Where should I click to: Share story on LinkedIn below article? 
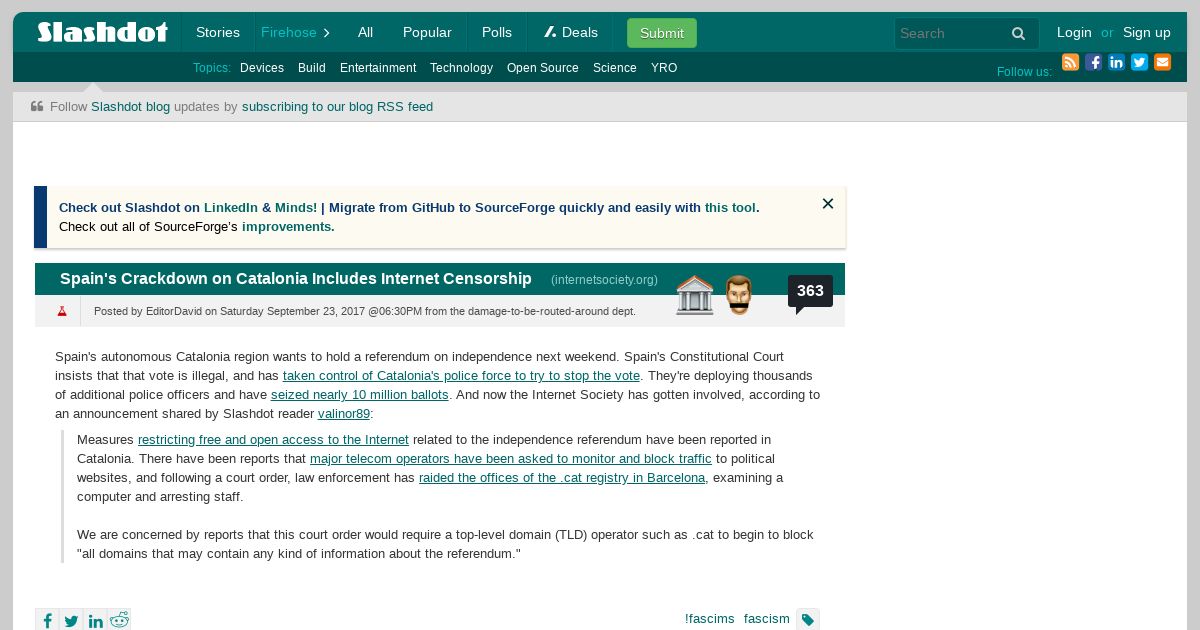coord(95,620)
